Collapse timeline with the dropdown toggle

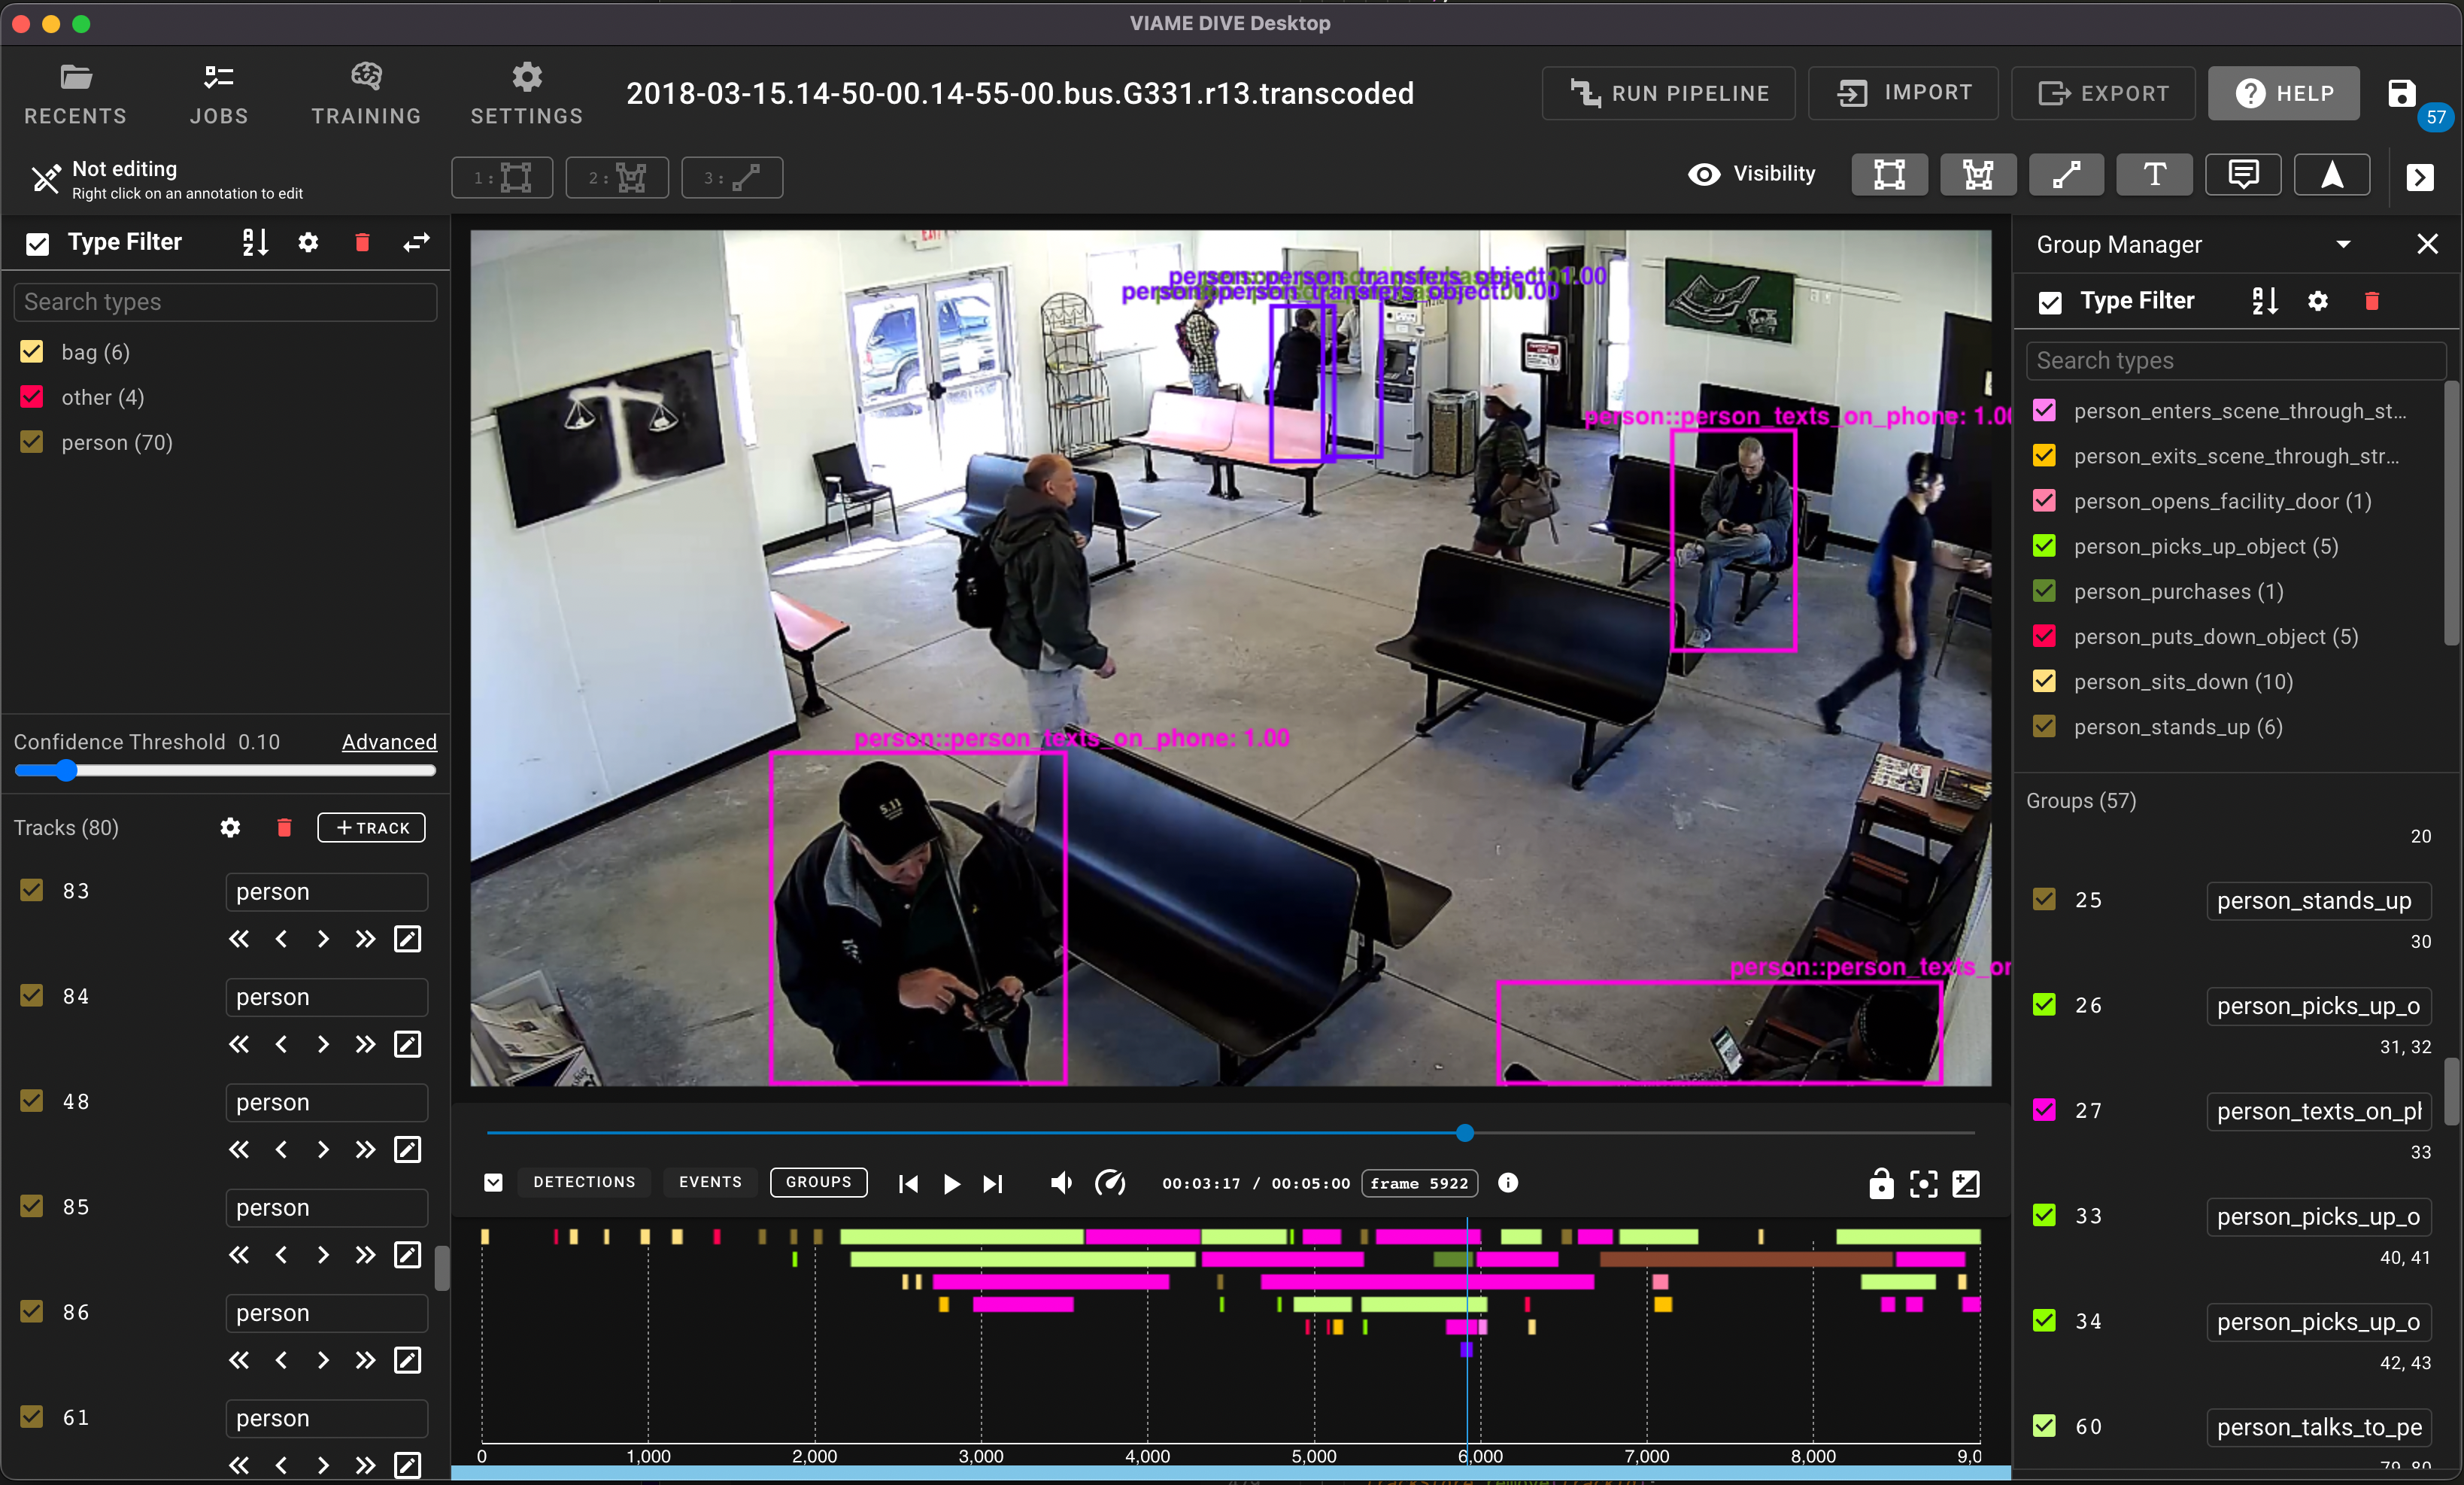click(493, 1183)
